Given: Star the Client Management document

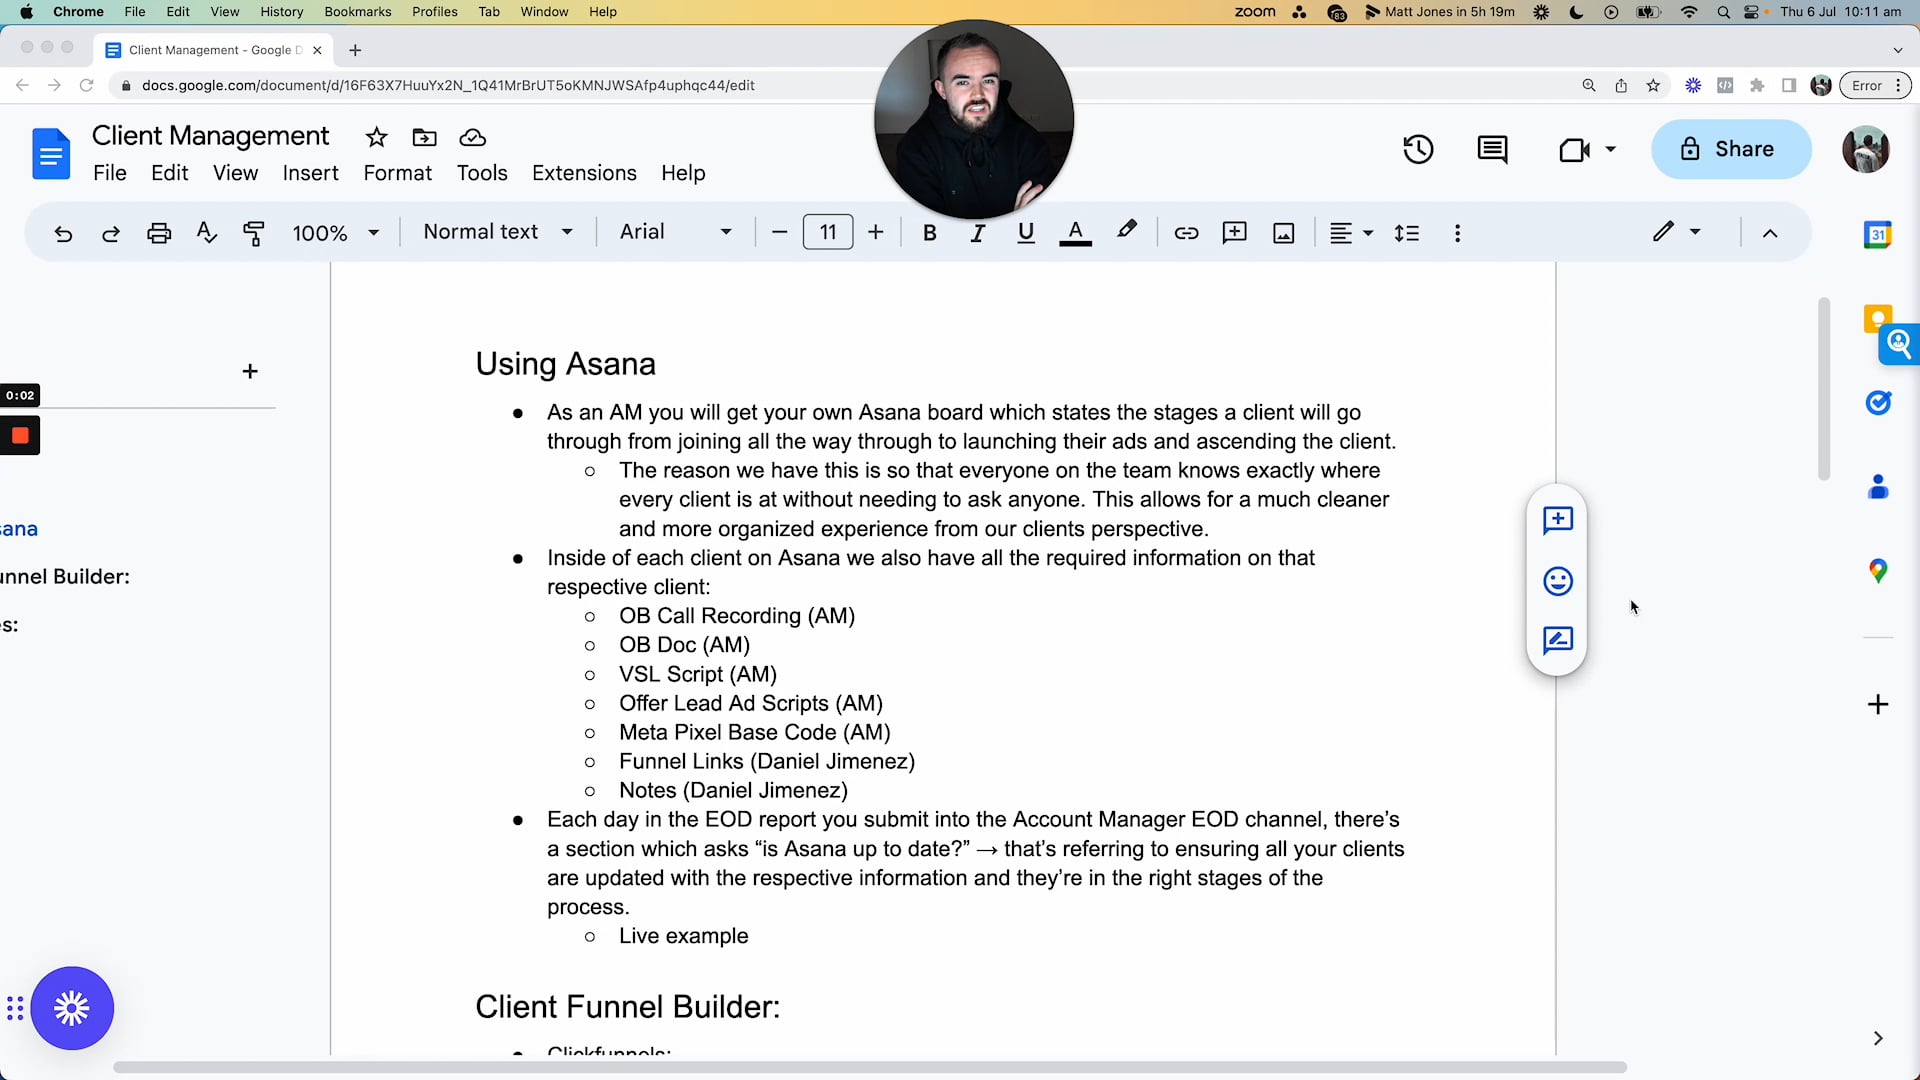Looking at the screenshot, I should point(376,137).
